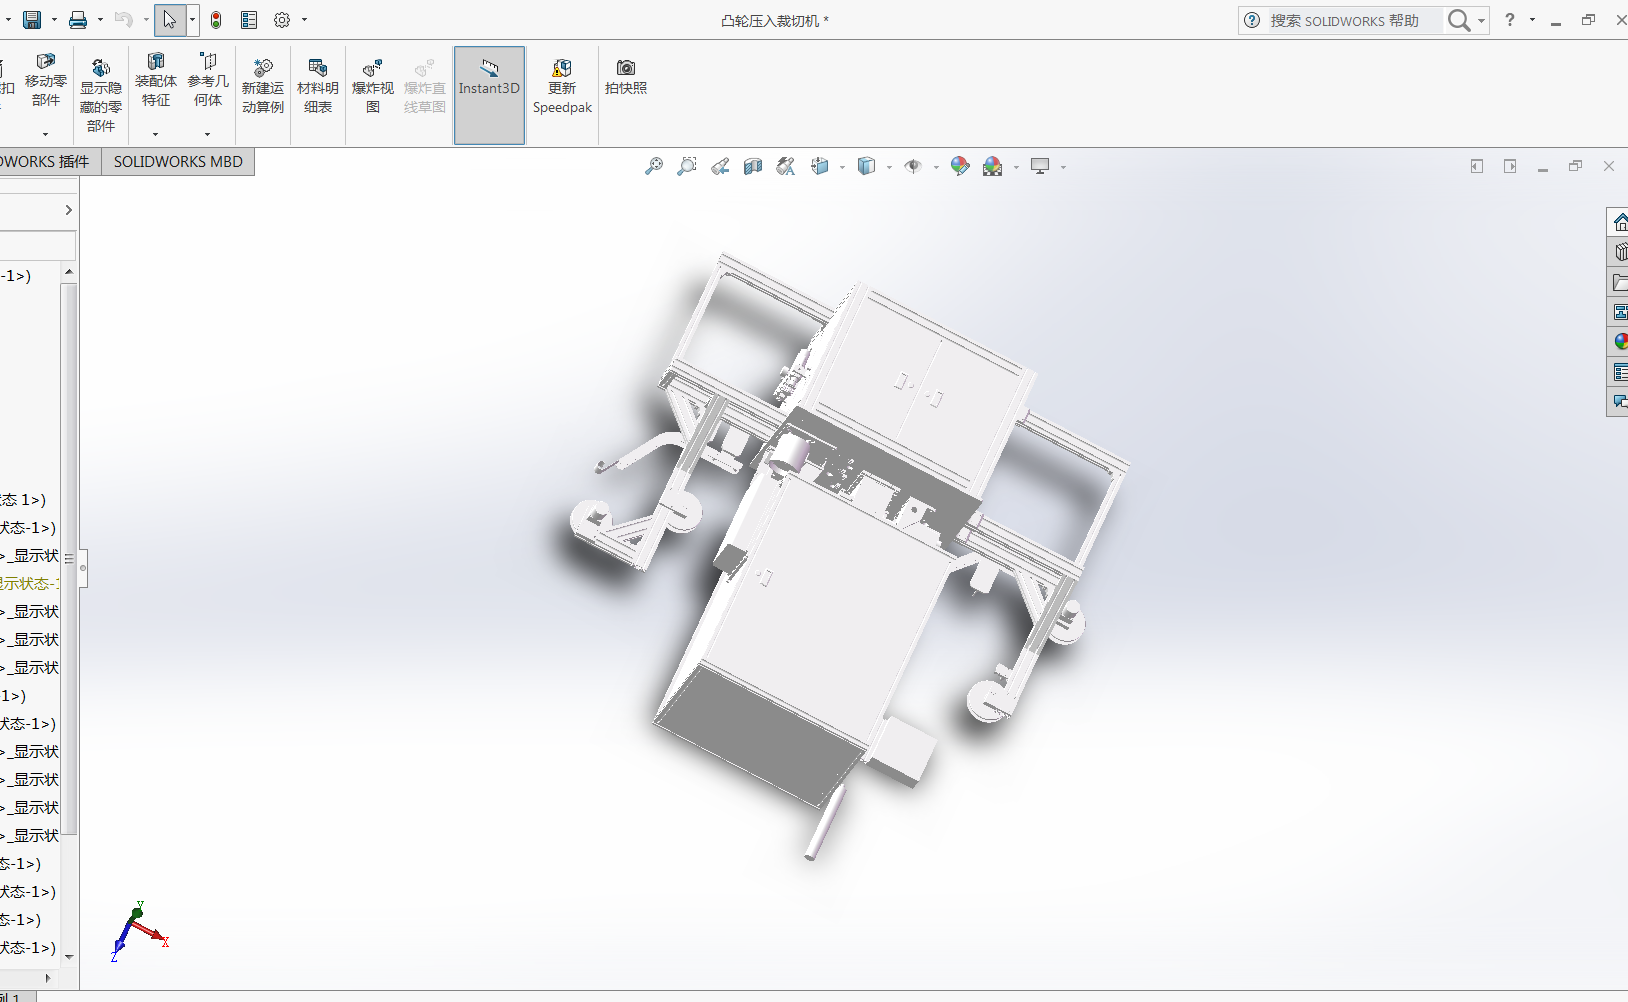The height and width of the screenshot is (1002, 1628).
Task: Open File Explorer folder task pane icon
Action: [1620, 282]
